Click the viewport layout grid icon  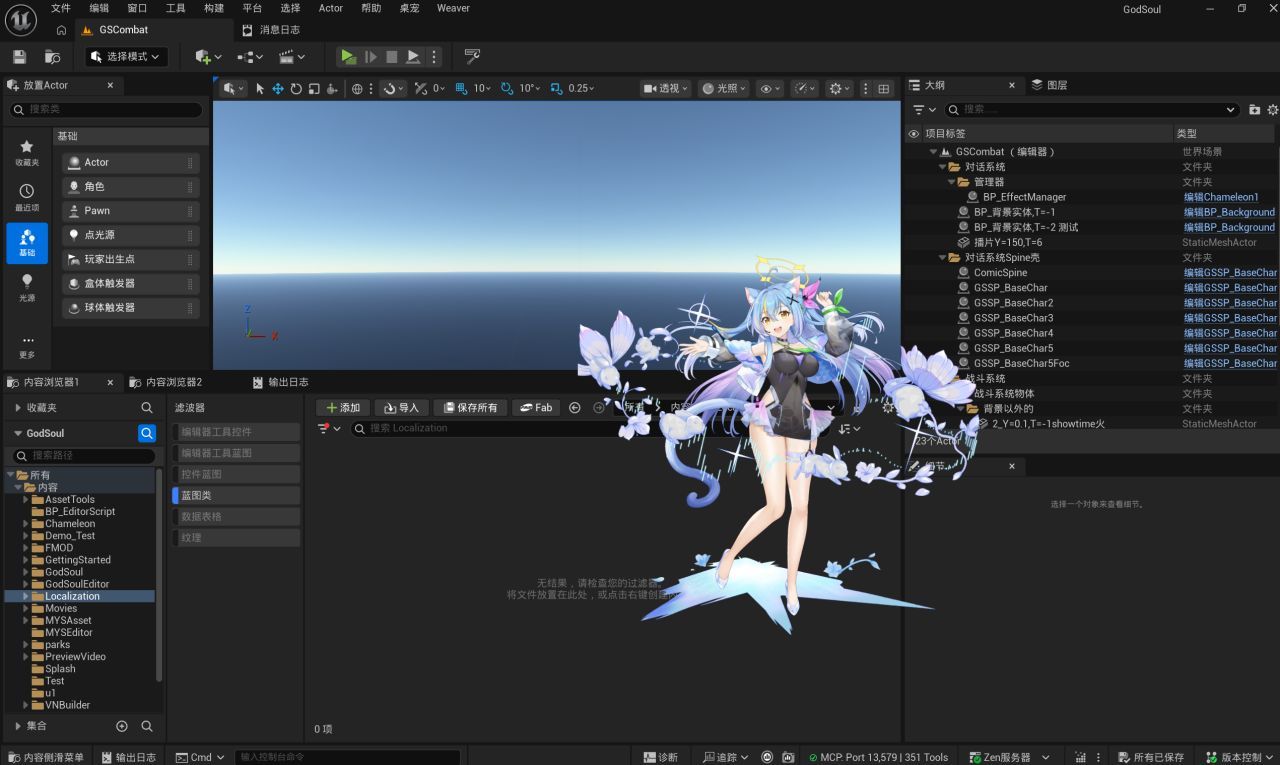pos(884,89)
